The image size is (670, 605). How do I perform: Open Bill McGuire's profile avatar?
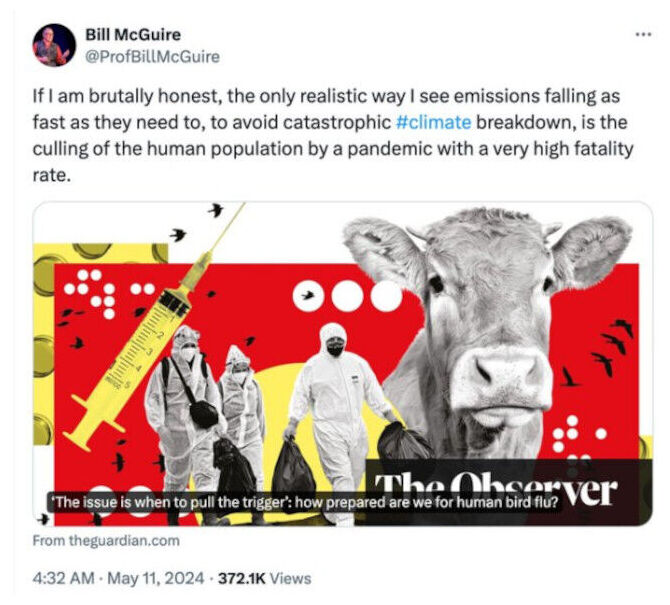(54, 45)
